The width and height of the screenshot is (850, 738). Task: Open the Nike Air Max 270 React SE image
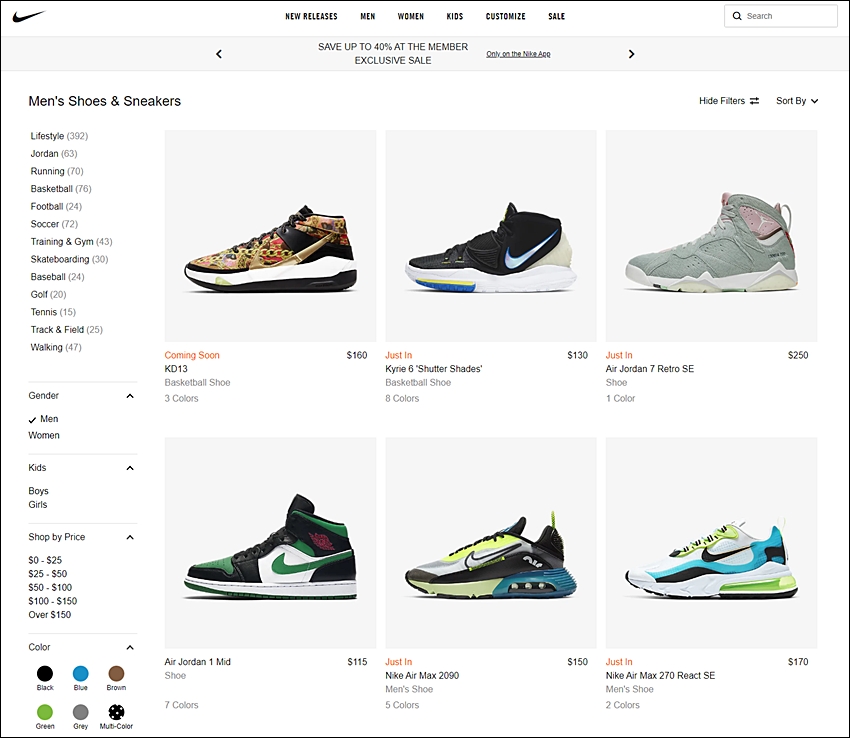point(711,543)
